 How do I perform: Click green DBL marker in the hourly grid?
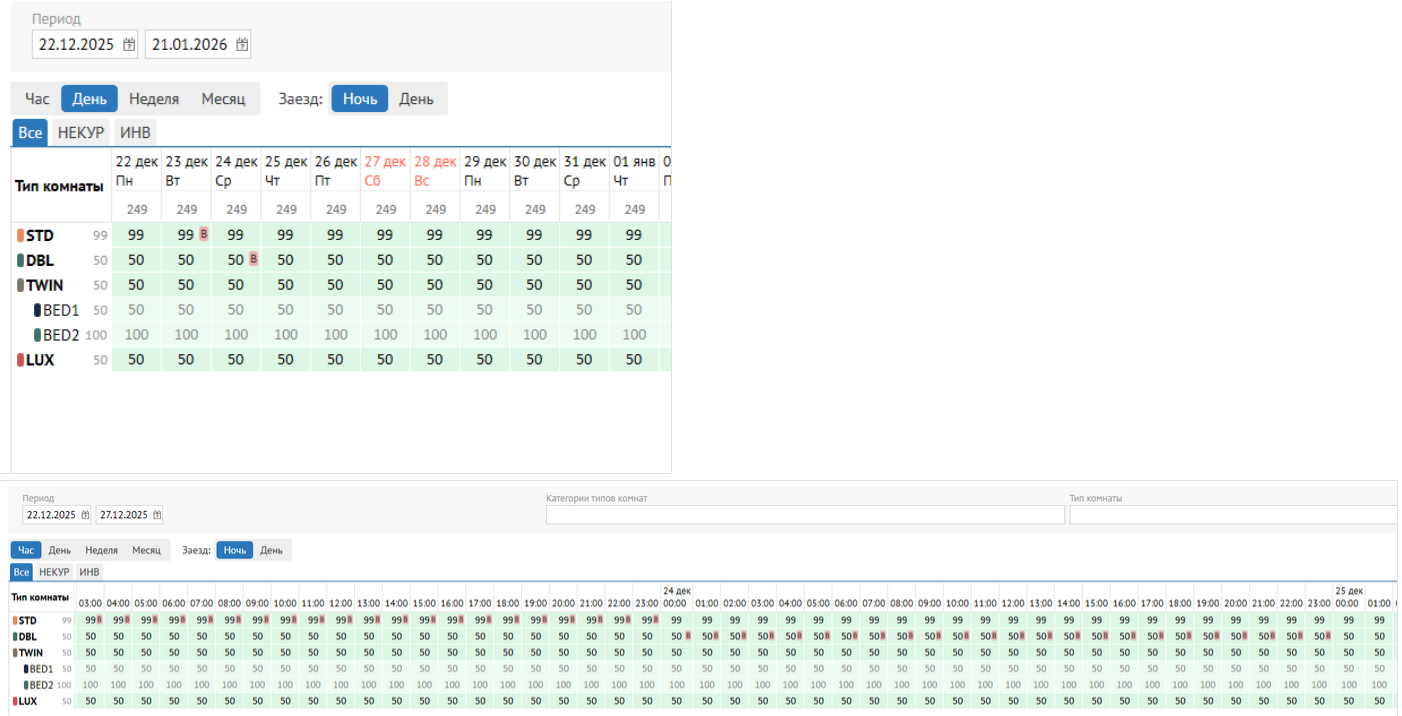pos(14,636)
